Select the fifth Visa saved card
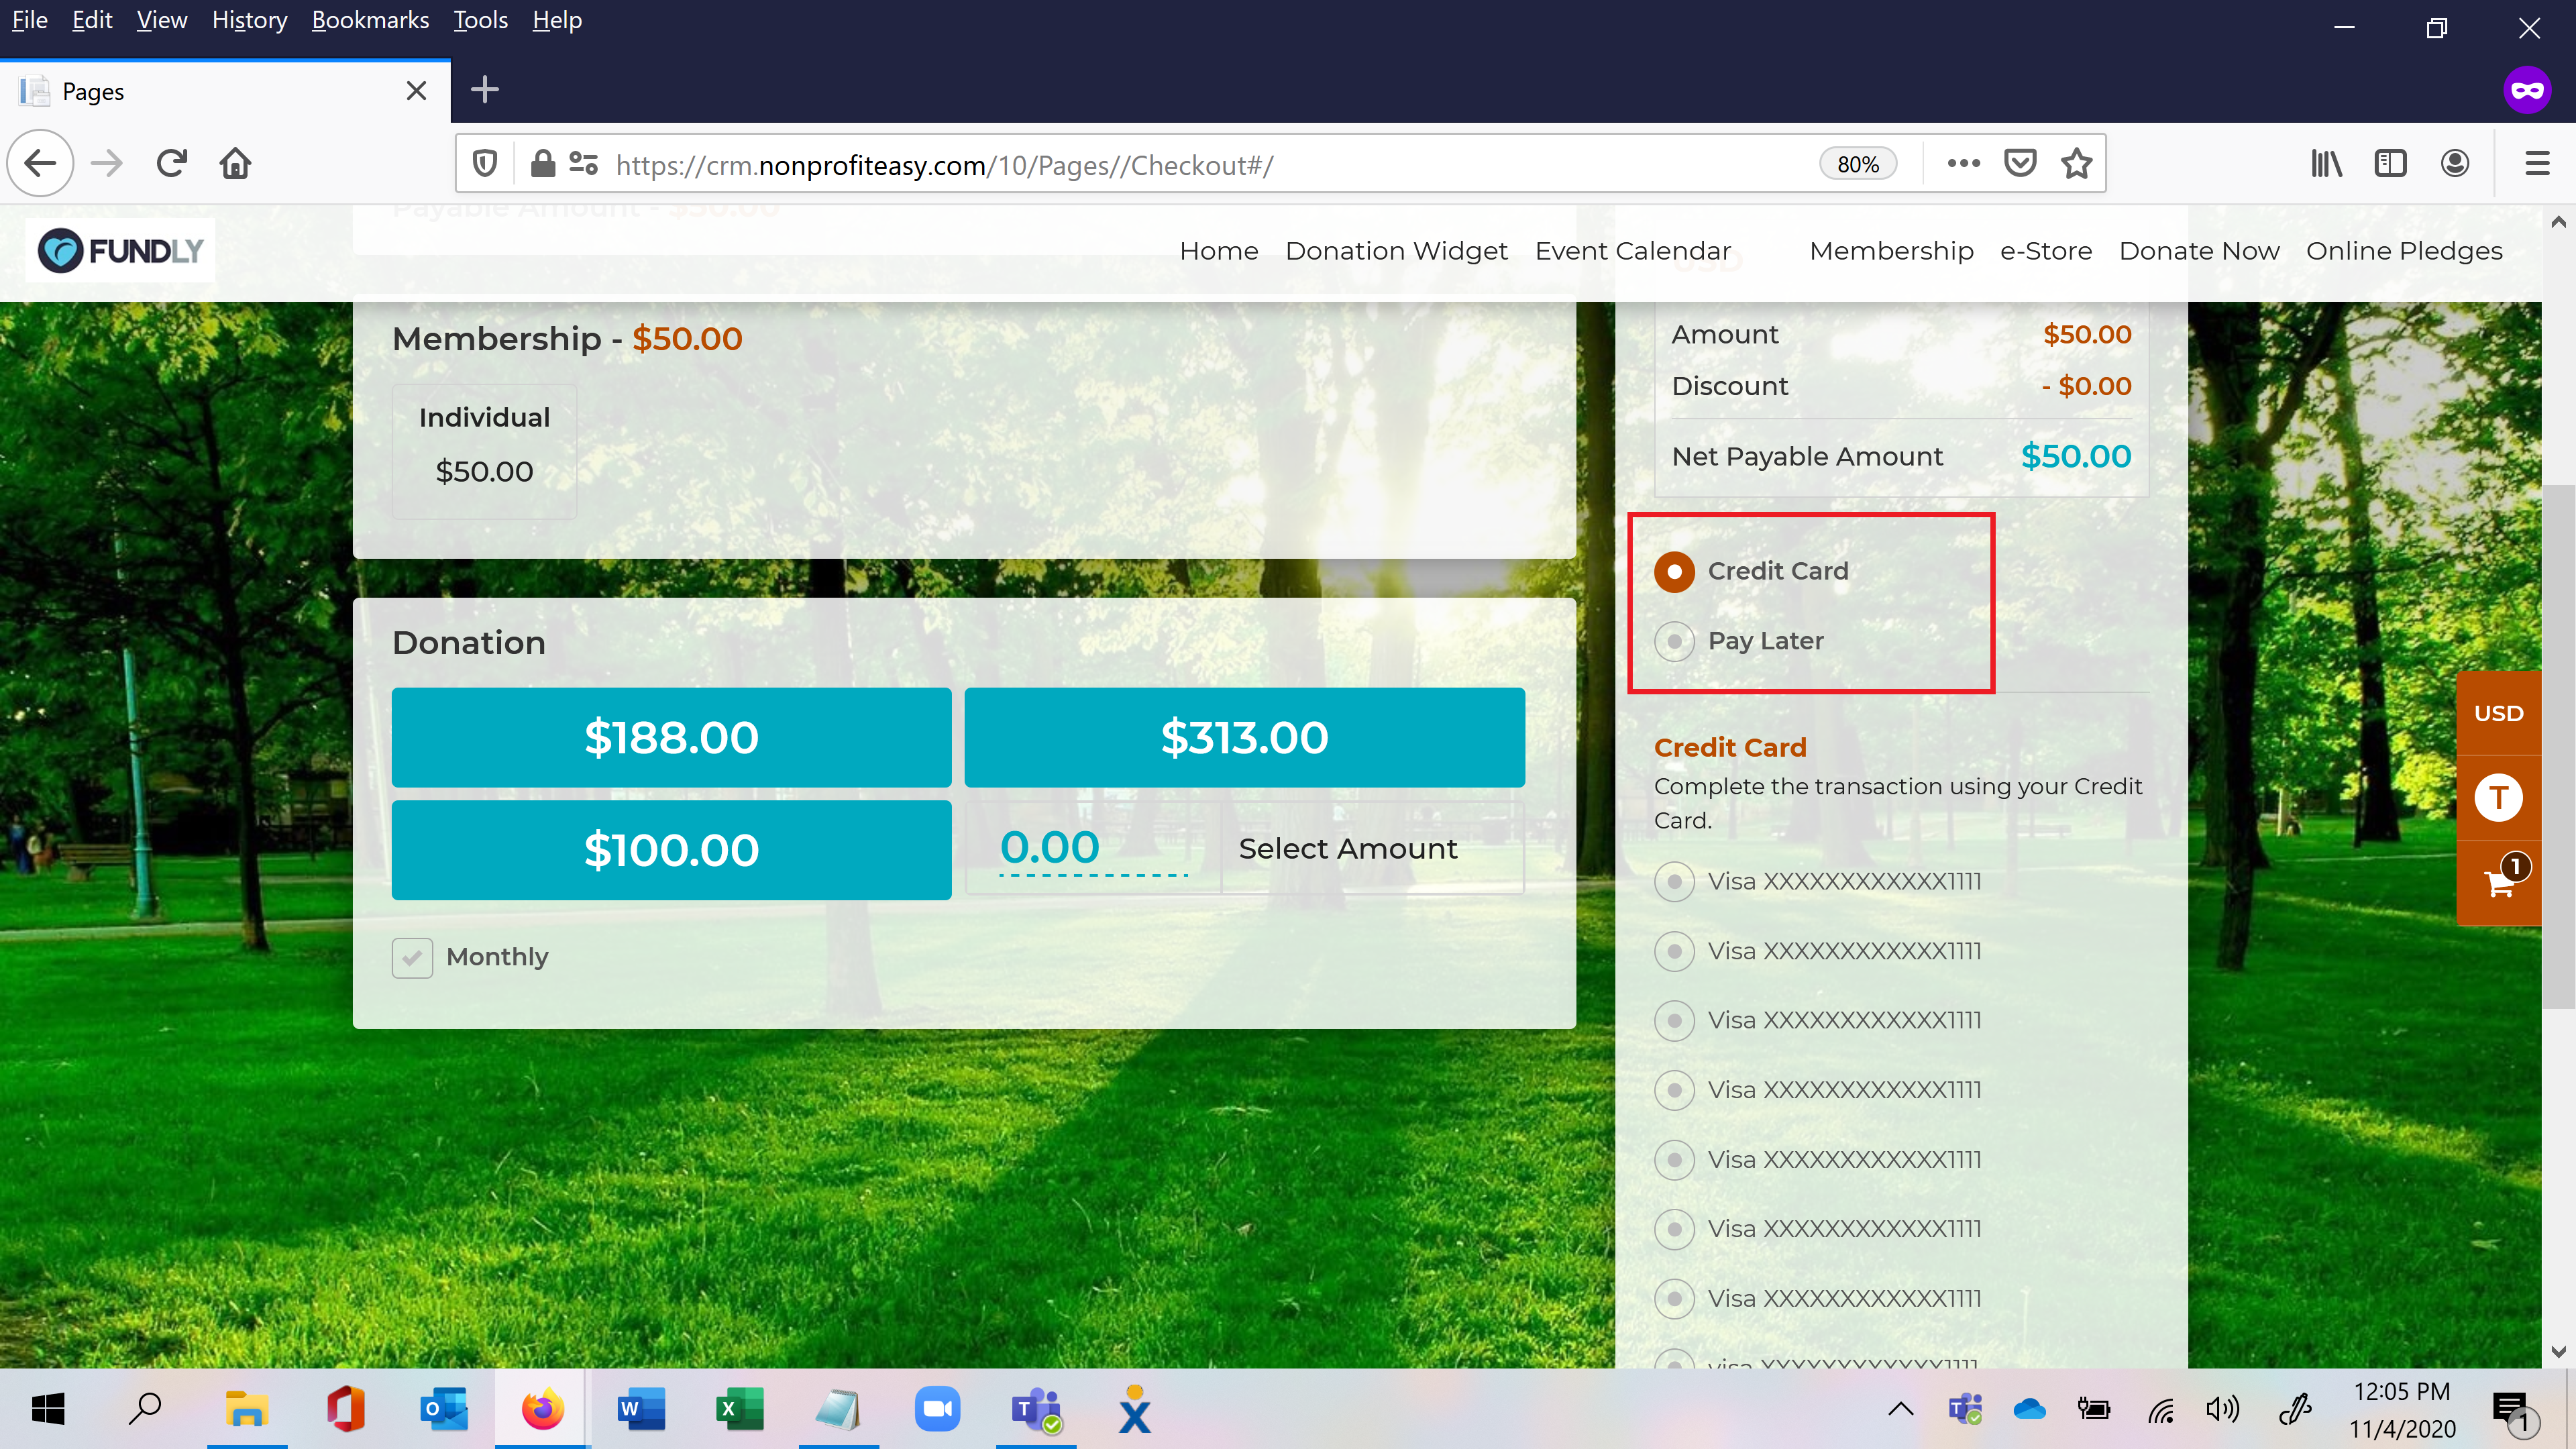 pos(1674,1160)
